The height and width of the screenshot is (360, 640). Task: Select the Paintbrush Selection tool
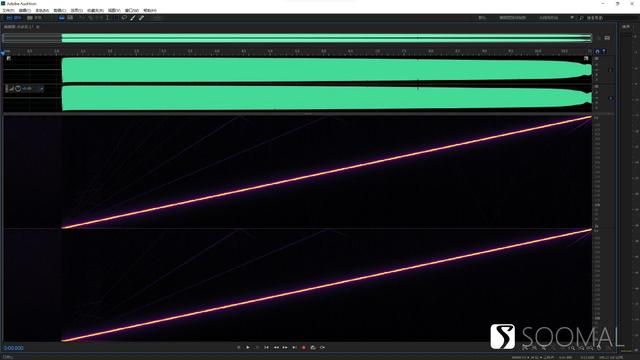pos(133,18)
